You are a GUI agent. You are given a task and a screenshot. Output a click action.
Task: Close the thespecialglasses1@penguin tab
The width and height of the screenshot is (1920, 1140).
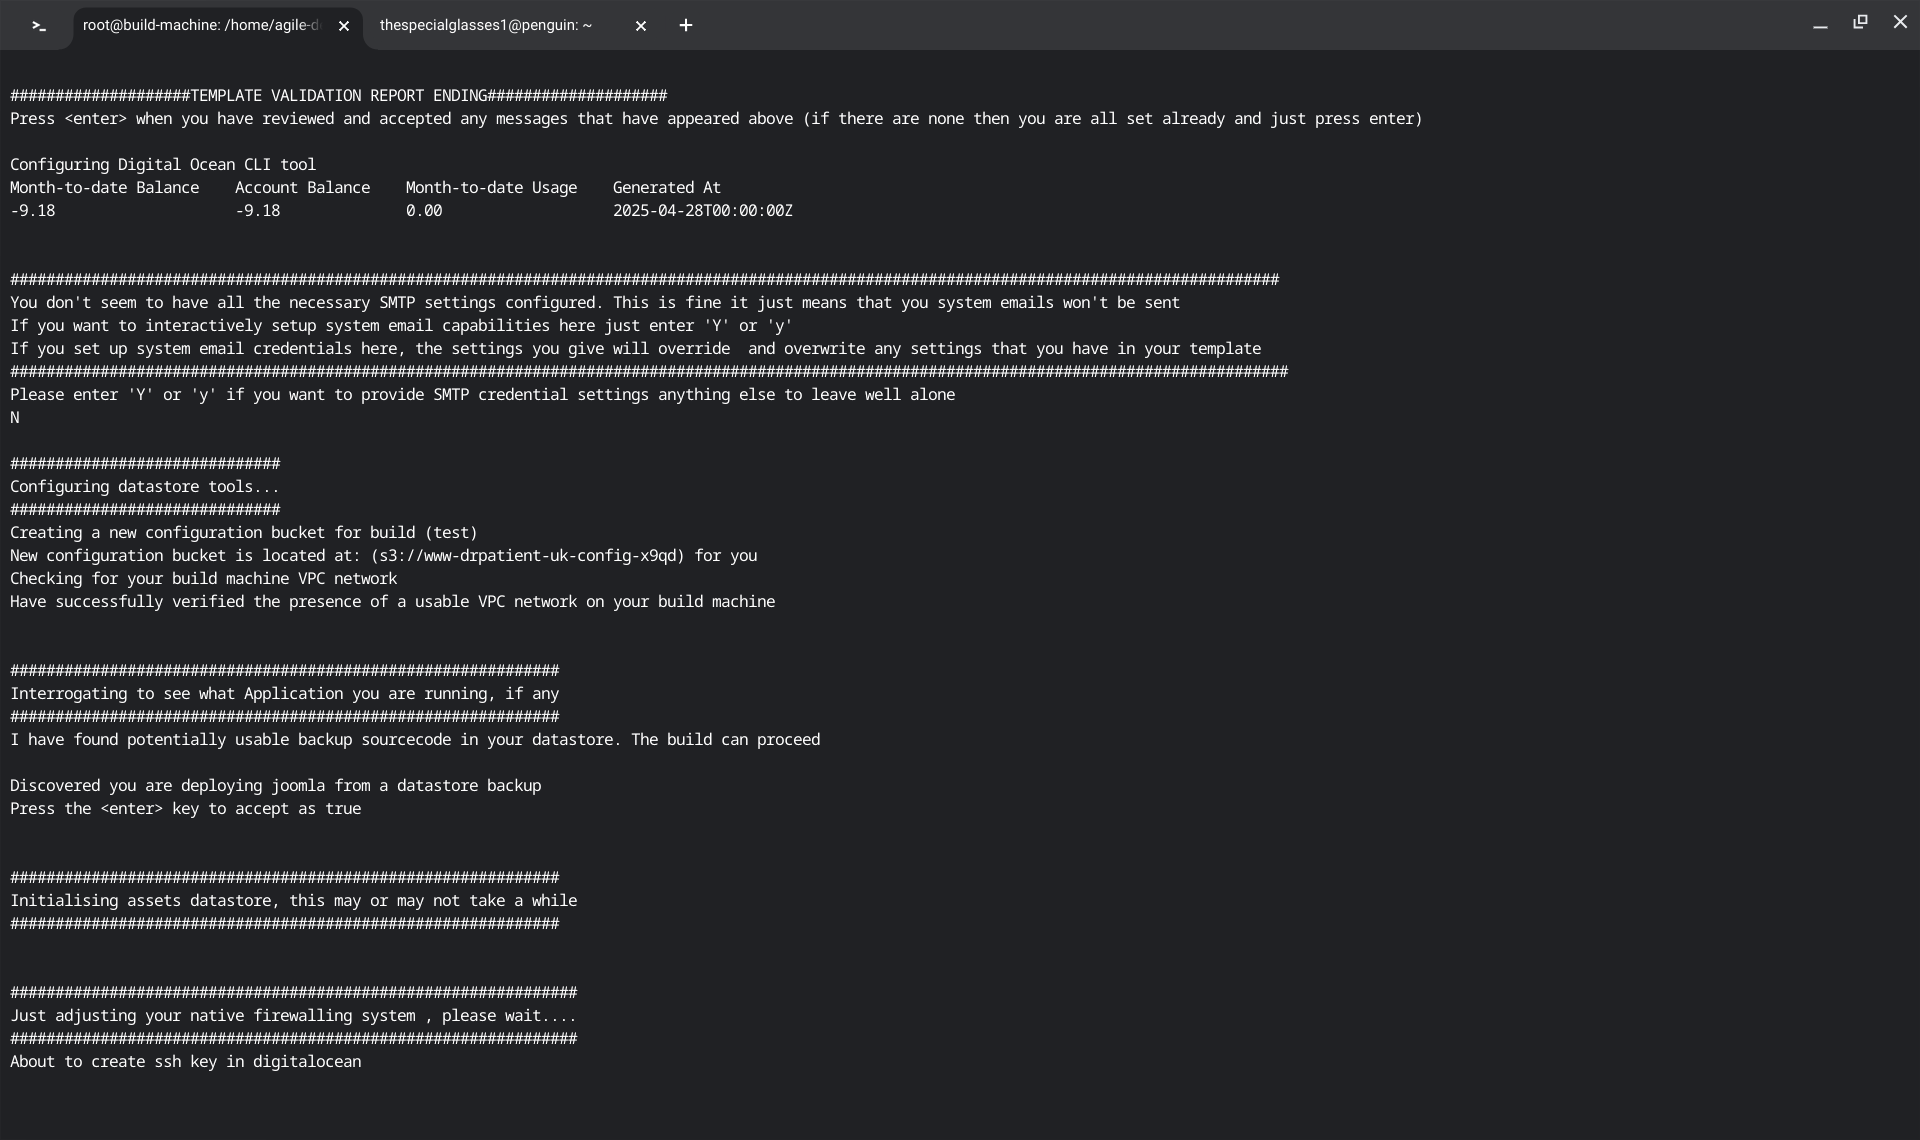[x=641, y=27]
